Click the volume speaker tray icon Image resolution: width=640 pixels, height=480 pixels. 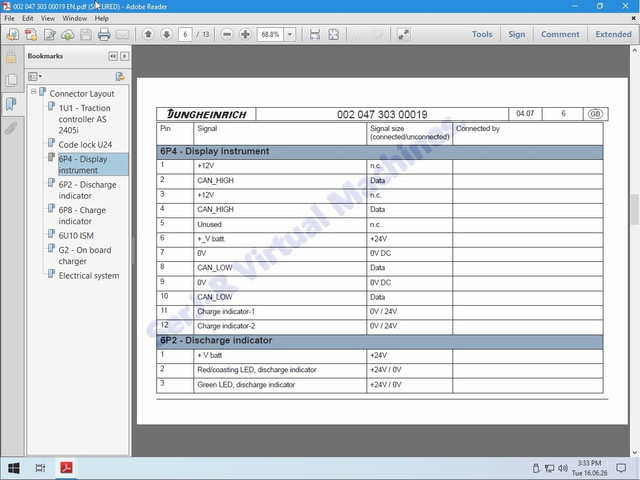562,468
